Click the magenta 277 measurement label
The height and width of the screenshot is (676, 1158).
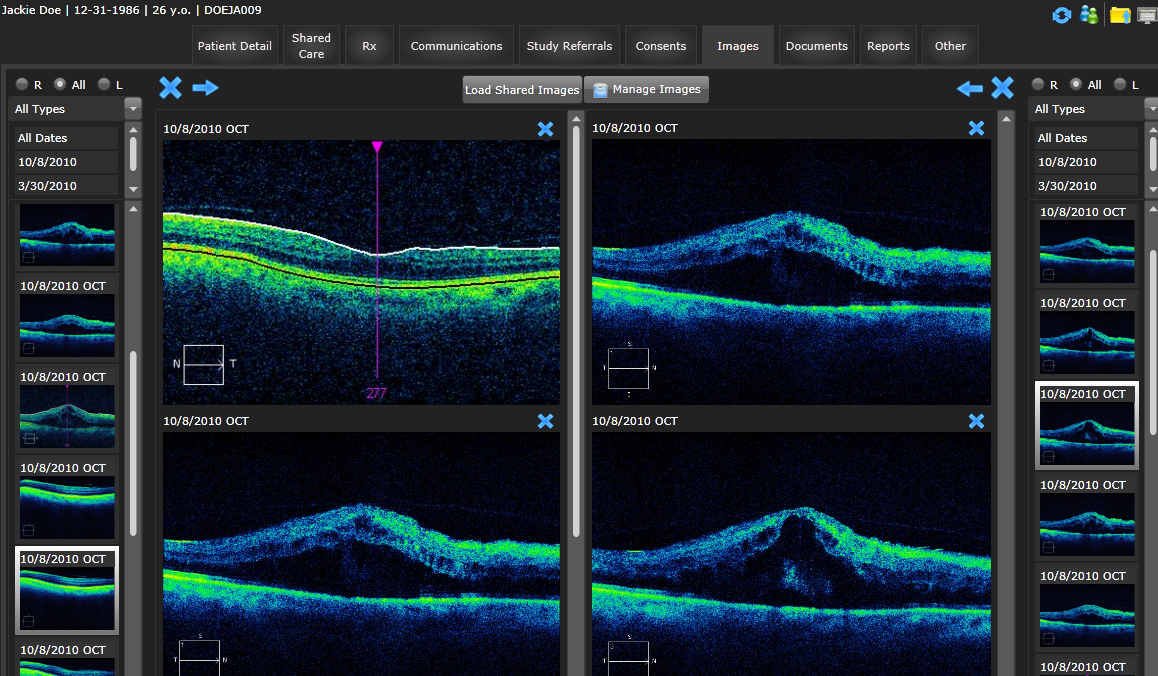(x=376, y=393)
